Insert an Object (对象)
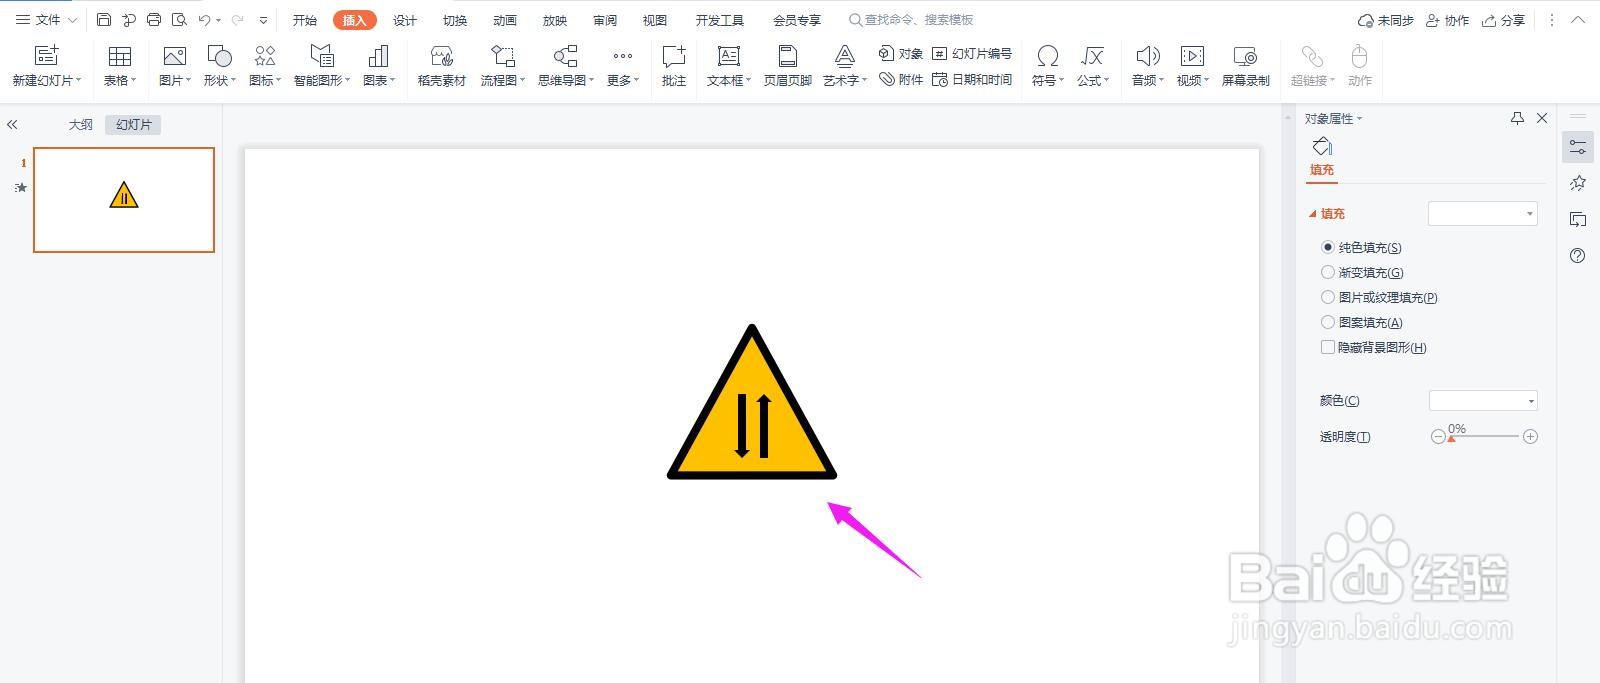This screenshot has height=683, width=1600. 900,54
